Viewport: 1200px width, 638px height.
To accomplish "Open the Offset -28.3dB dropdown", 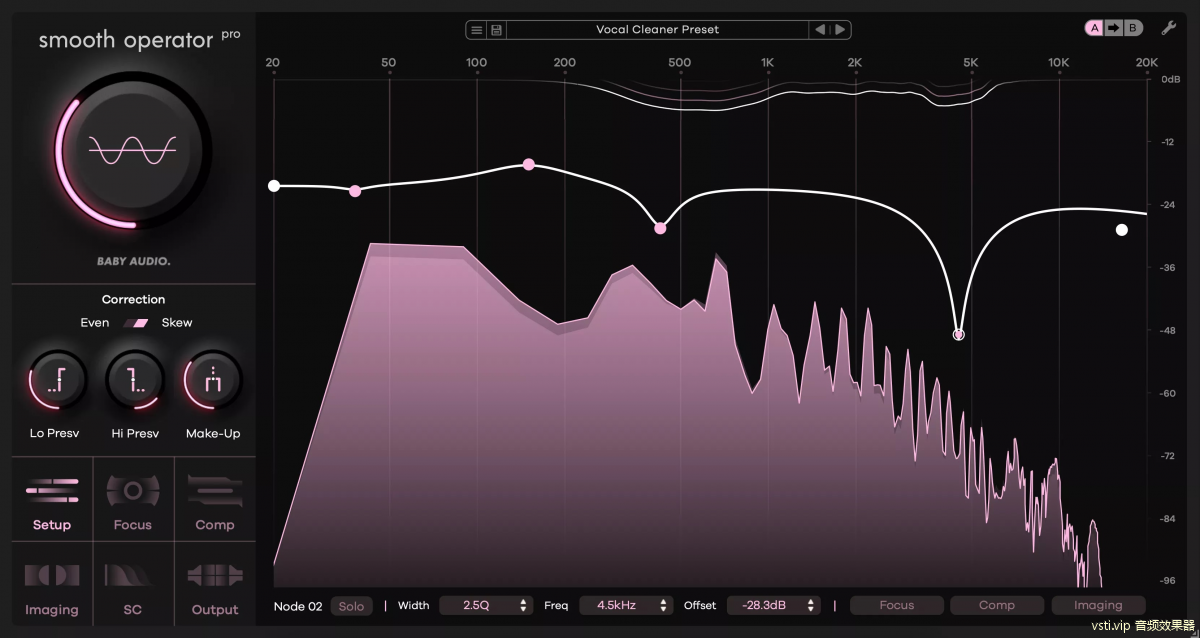I will (x=774, y=606).
